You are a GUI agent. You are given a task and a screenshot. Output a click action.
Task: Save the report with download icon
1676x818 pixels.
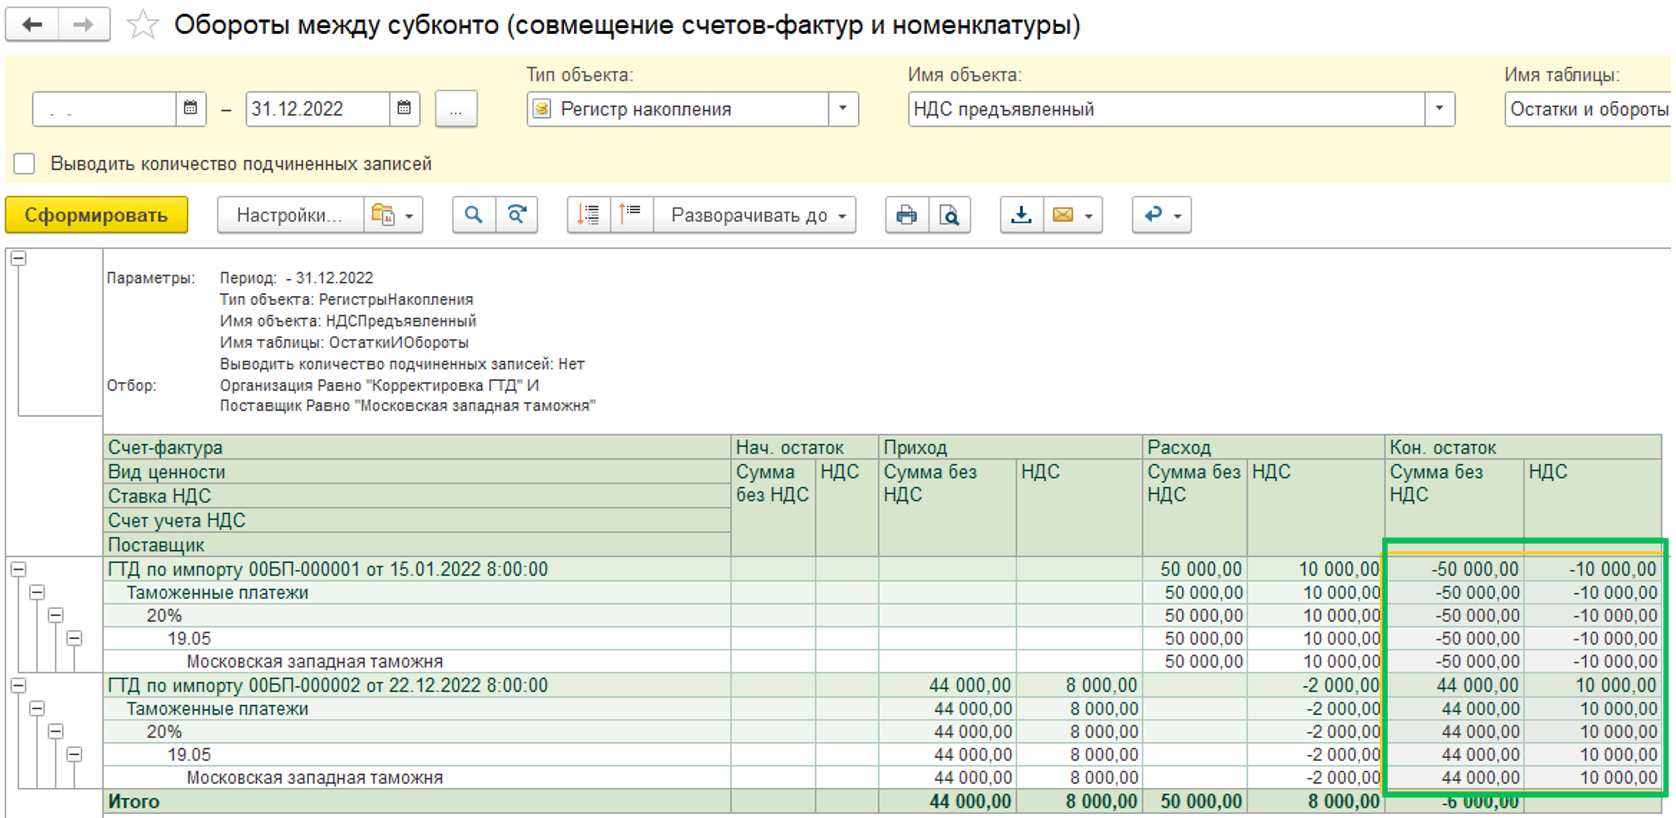coord(1021,215)
